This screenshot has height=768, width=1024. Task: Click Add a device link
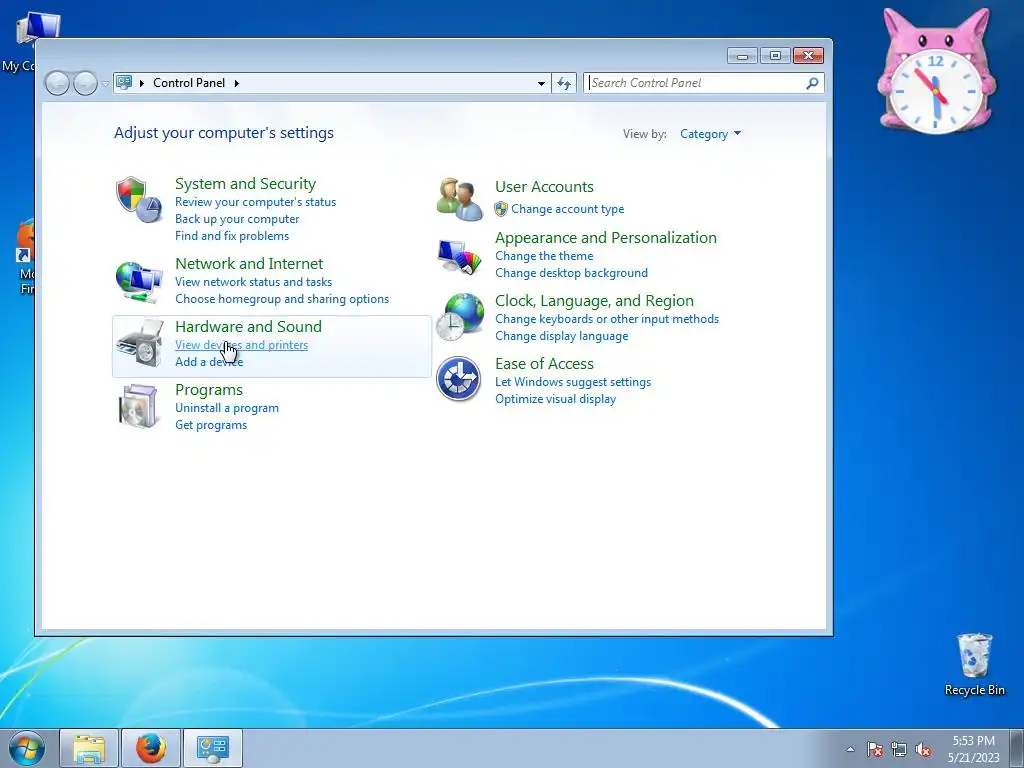(209, 362)
